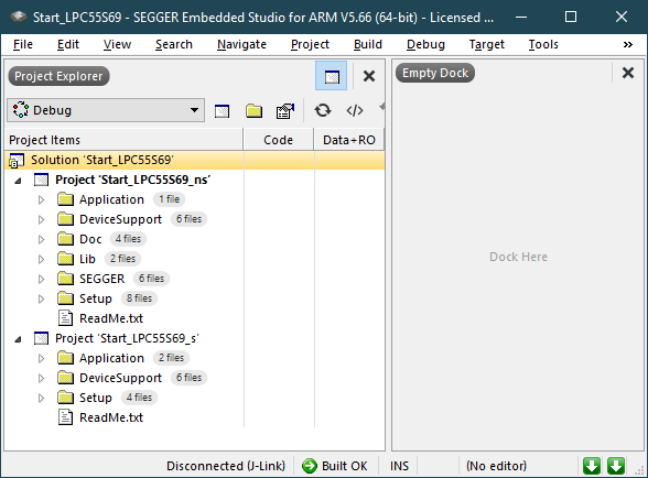Collapse Project 'Start_LPC55S69_s' node
The height and width of the screenshot is (478, 648).
(x=18, y=339)
